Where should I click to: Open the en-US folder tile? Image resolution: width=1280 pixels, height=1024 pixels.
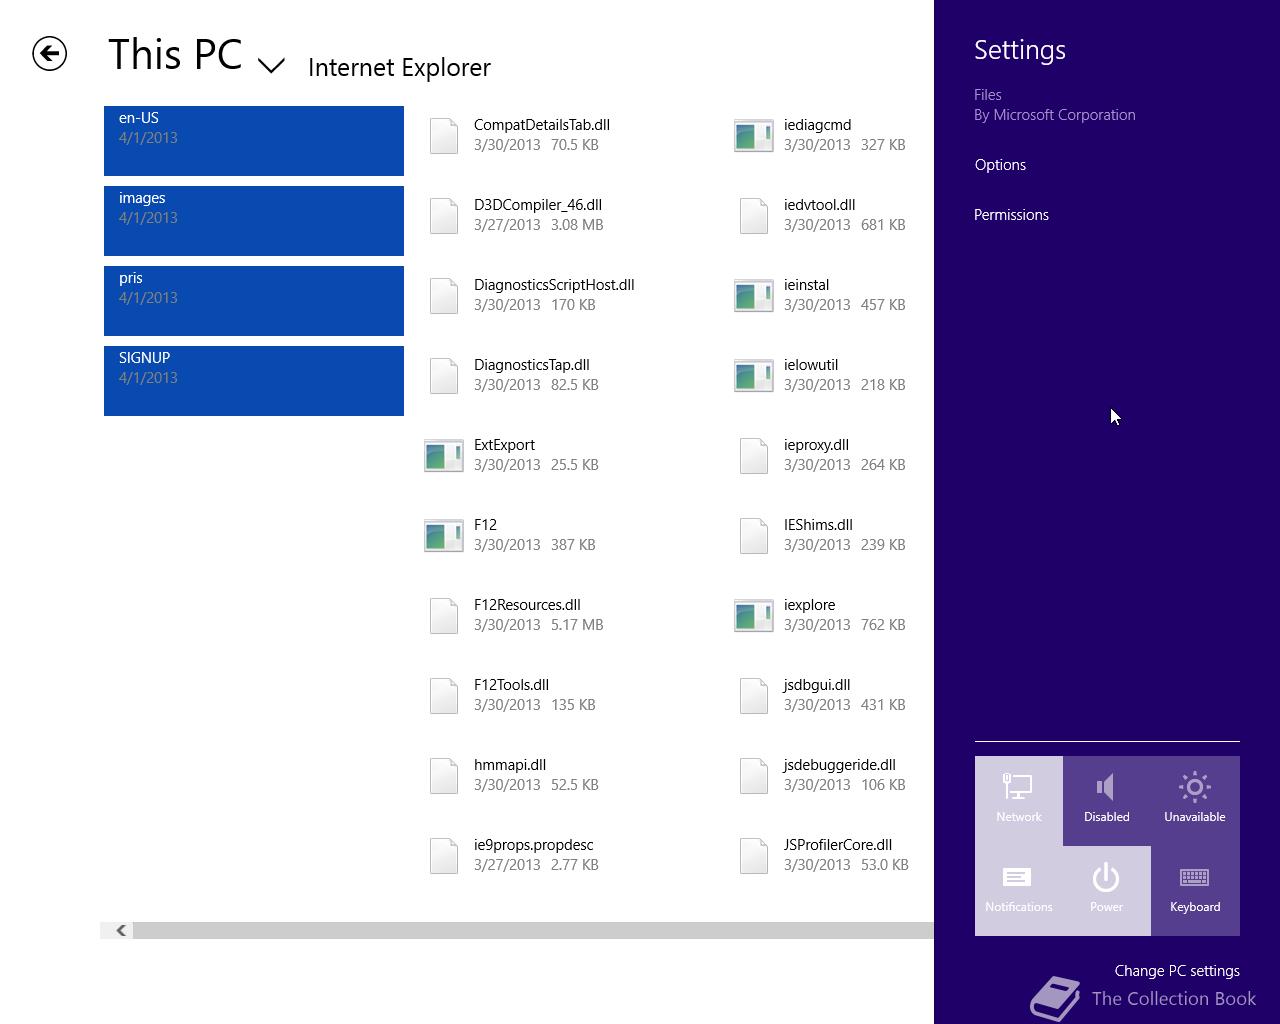point(254,141)
